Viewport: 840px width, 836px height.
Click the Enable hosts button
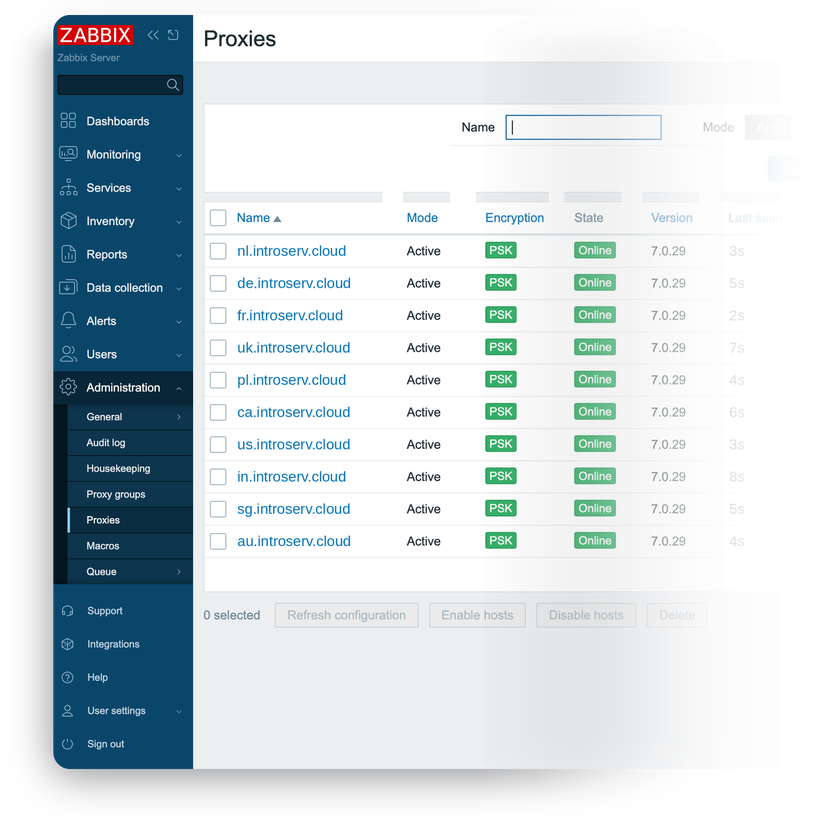[x=477, y=615]
